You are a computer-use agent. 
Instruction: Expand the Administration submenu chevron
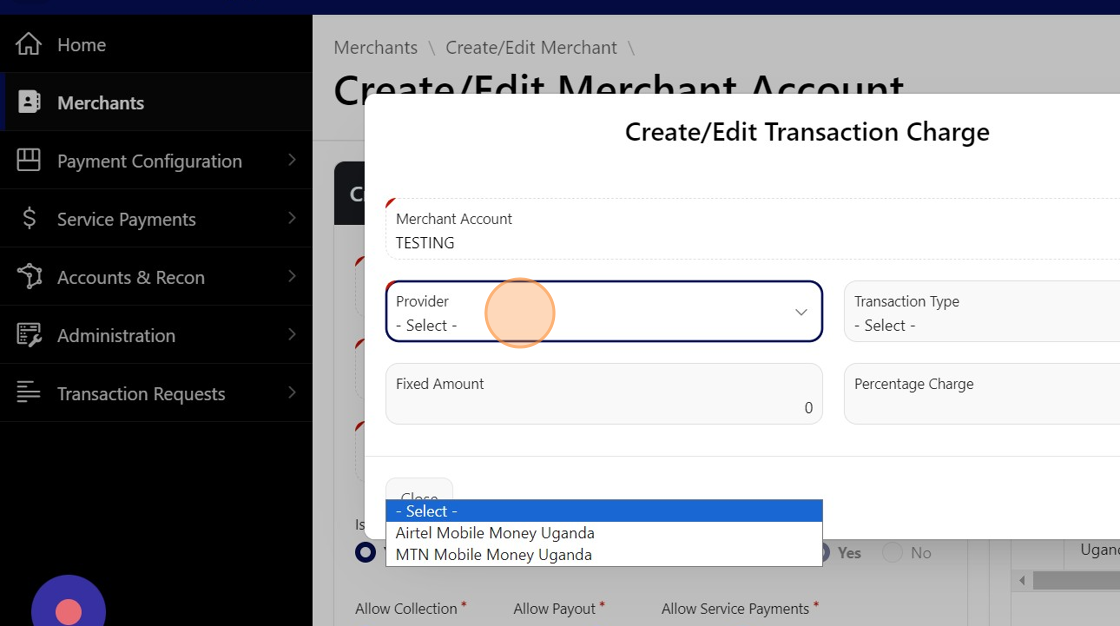point(292,334)
